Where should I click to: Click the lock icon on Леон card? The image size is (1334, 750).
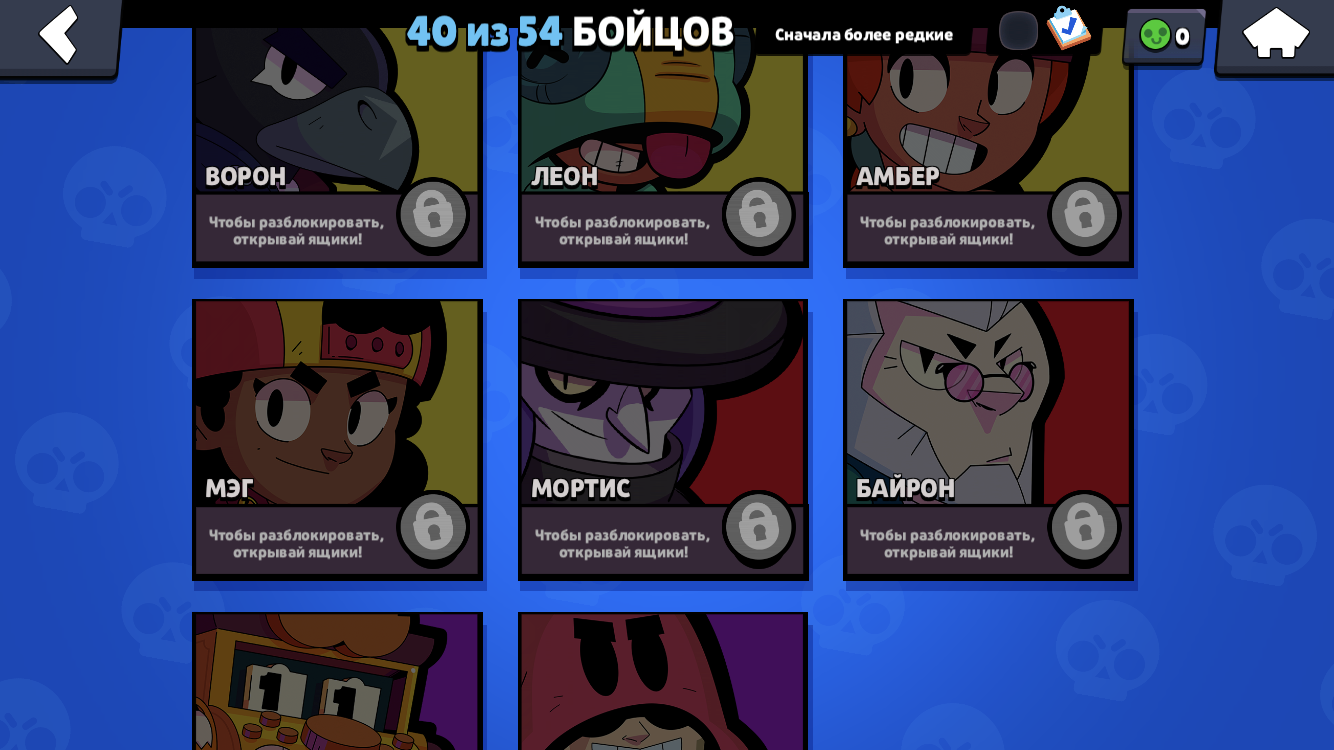[759, 214]
